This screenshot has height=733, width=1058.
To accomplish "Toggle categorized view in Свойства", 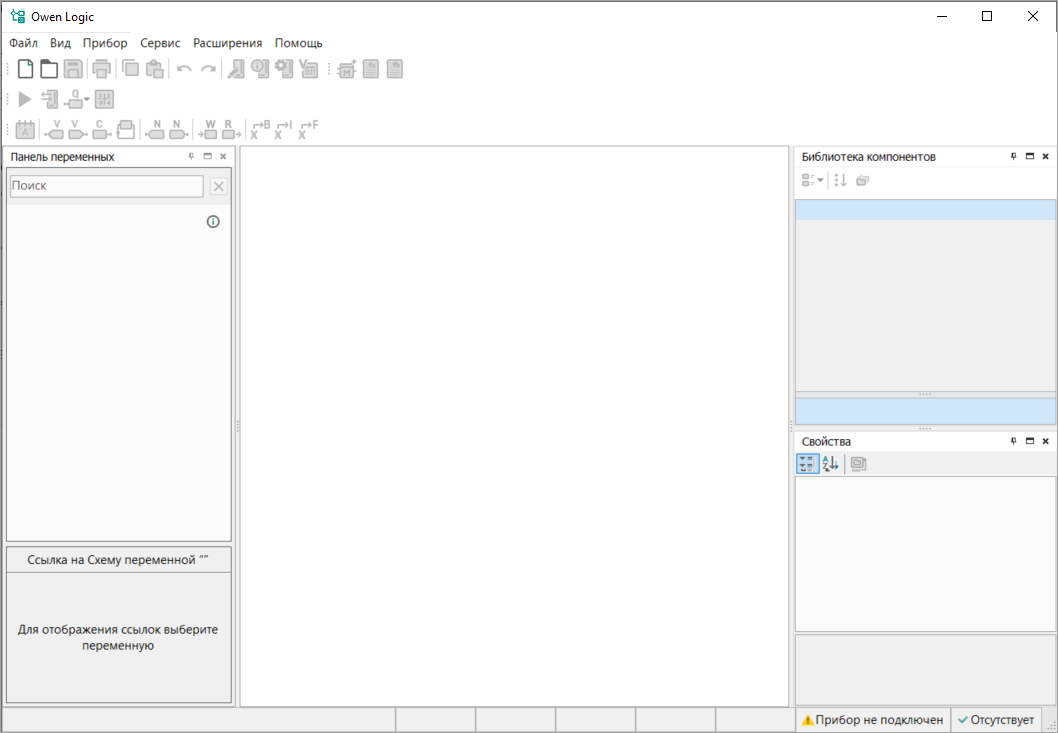I will click(808, 464).
